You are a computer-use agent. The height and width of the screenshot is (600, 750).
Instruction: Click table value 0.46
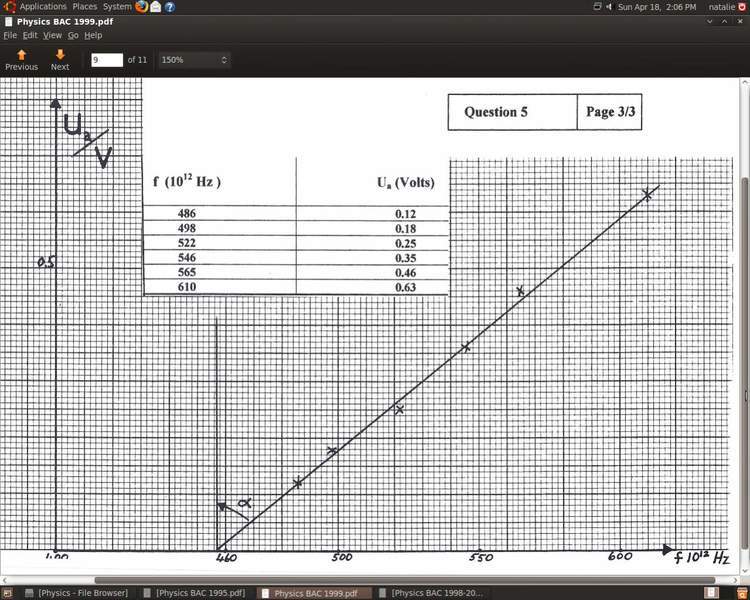[406, 273]
